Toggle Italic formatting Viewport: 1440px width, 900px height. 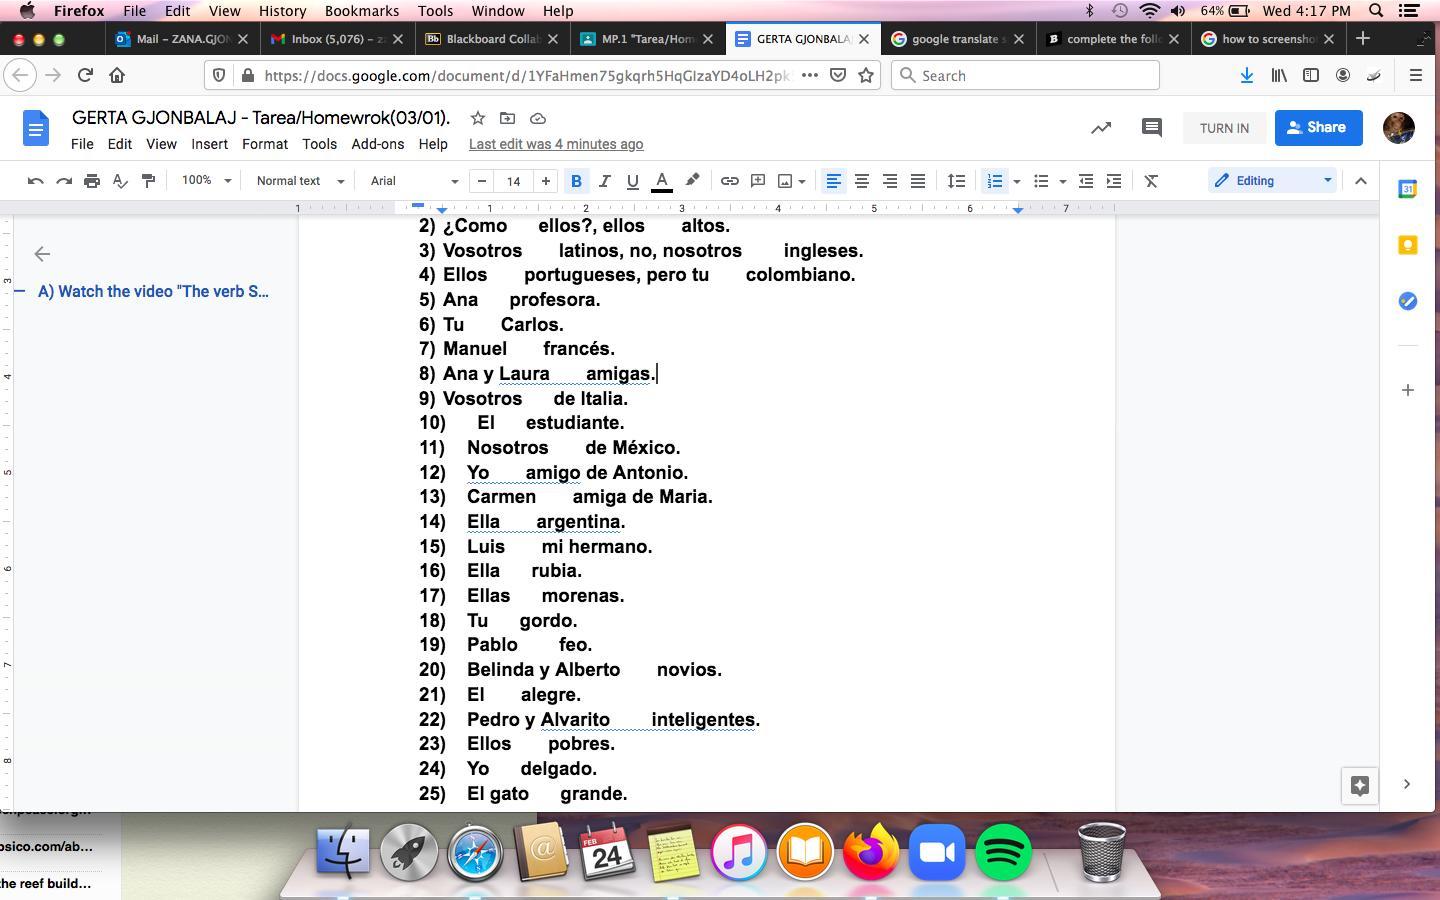point(604,181)
